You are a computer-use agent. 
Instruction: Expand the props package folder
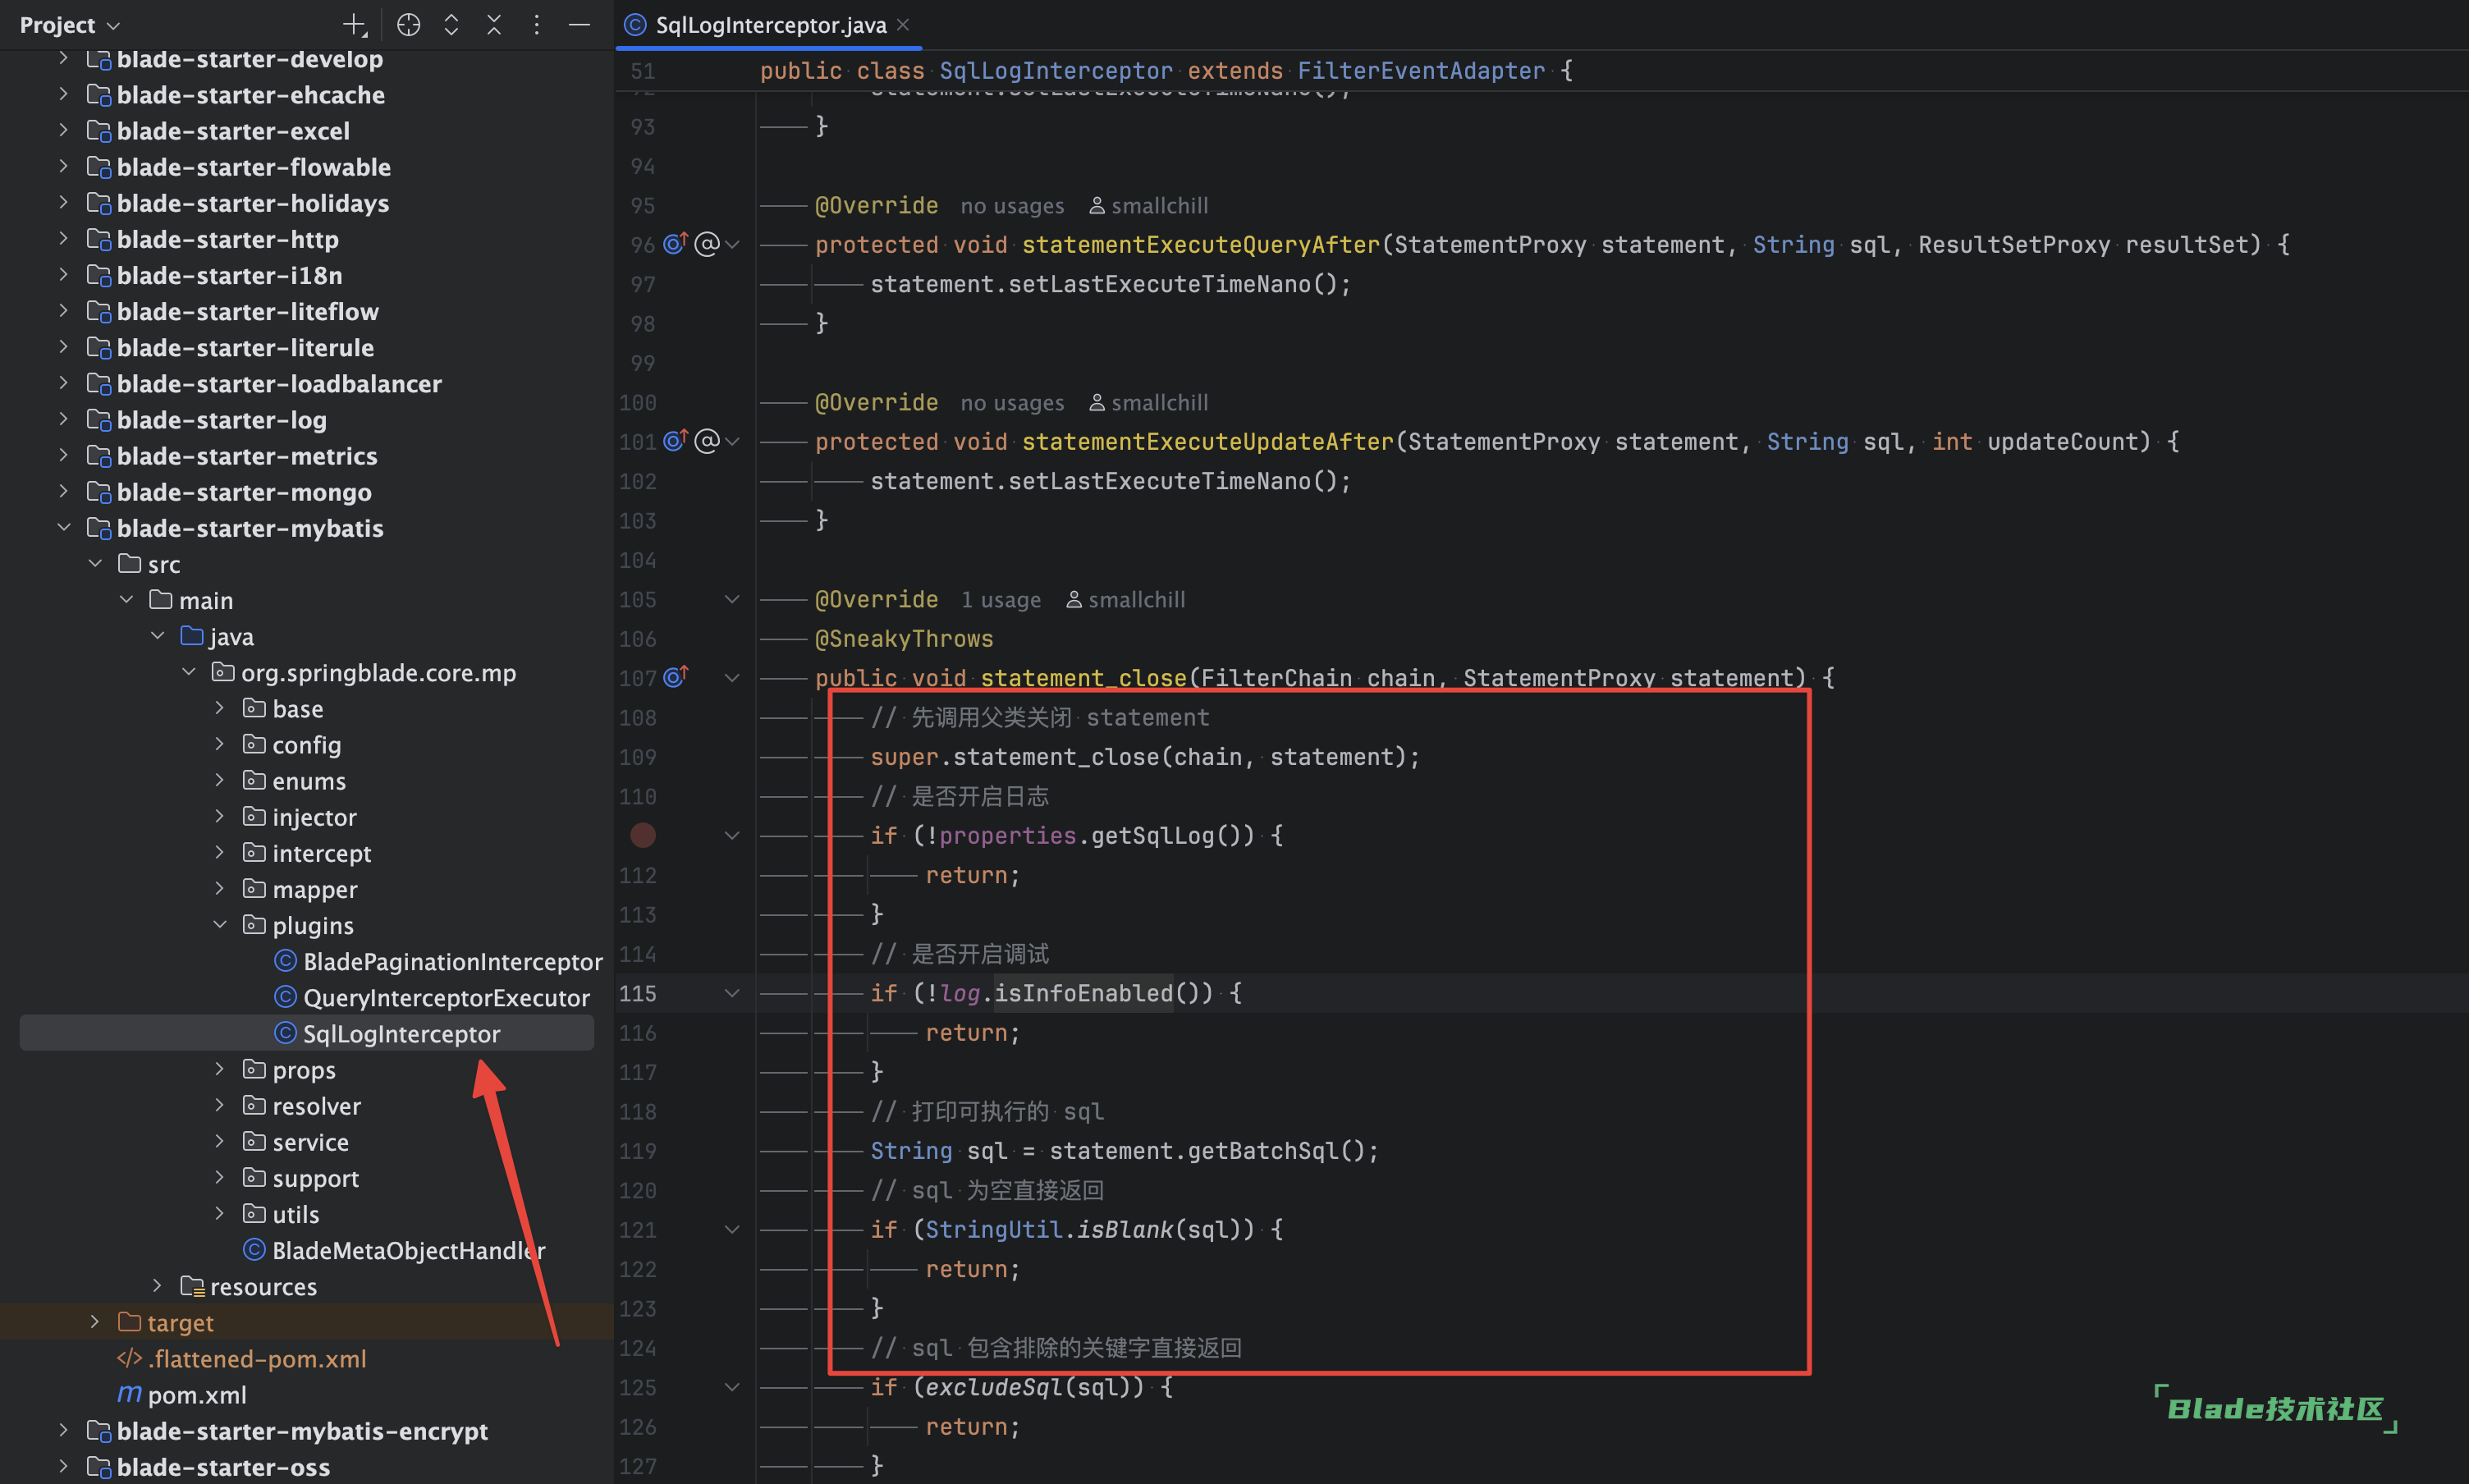coord(220,1070)
